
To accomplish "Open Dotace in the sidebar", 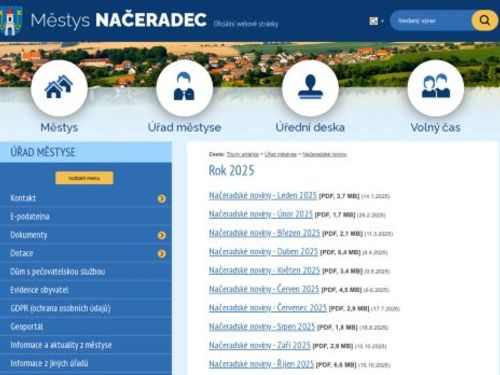I will tap(22, 253).
